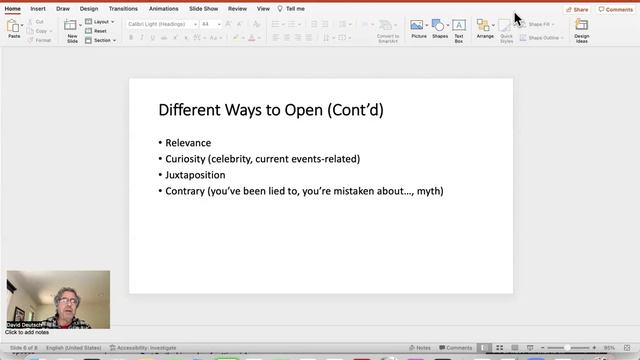
Task: Click Convert to SmartArt
Action: coord(388,31)
